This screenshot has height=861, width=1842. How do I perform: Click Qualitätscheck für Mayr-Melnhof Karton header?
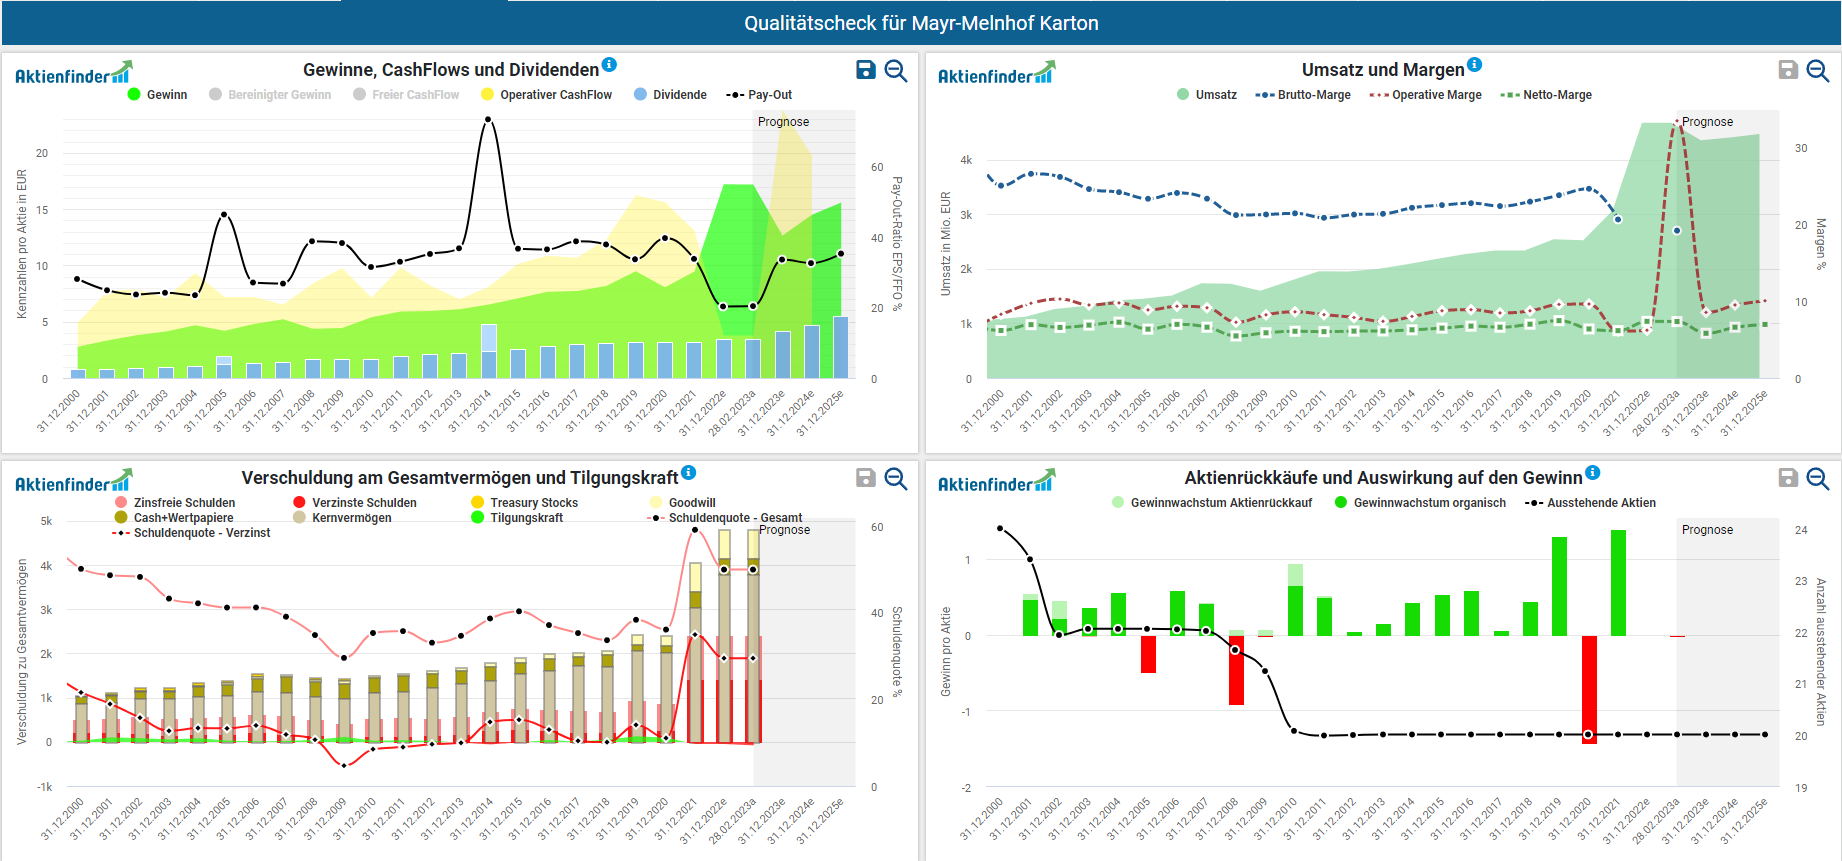click(x=921, y=23)
